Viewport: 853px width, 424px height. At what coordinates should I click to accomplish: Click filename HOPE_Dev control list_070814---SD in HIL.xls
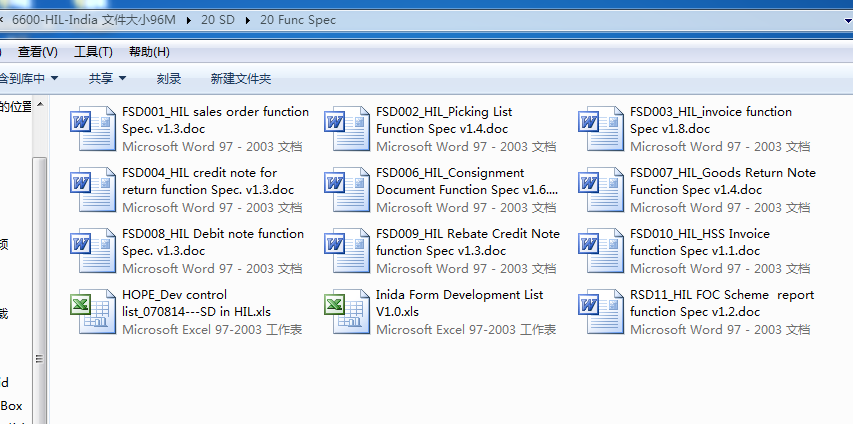coord(196,303)
